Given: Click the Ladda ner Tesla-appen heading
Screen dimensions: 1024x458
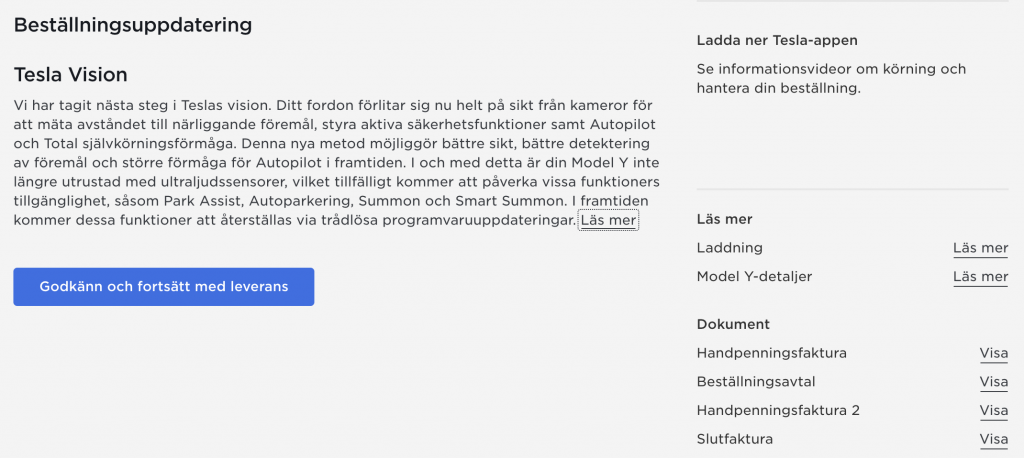Looking at the screenshot, I should (x=777, y=41).
